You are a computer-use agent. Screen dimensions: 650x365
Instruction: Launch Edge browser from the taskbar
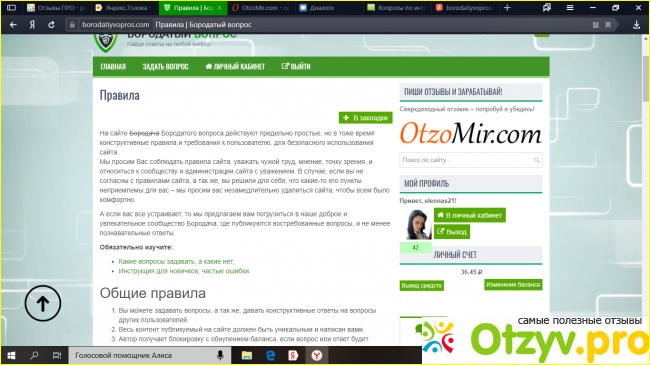(x=270, y=355)
